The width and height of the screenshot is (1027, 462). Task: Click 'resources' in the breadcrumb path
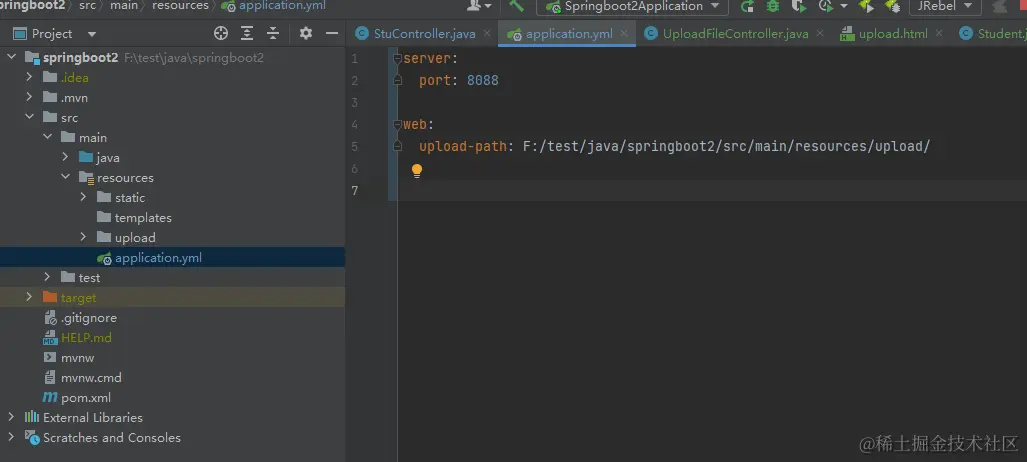point(180,6)
